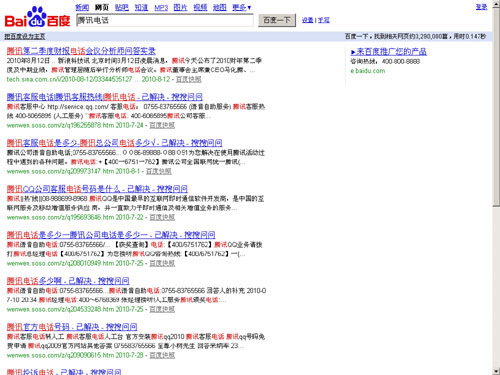
Task: Switch to the 知道 tab
Action: click(141, 7)
